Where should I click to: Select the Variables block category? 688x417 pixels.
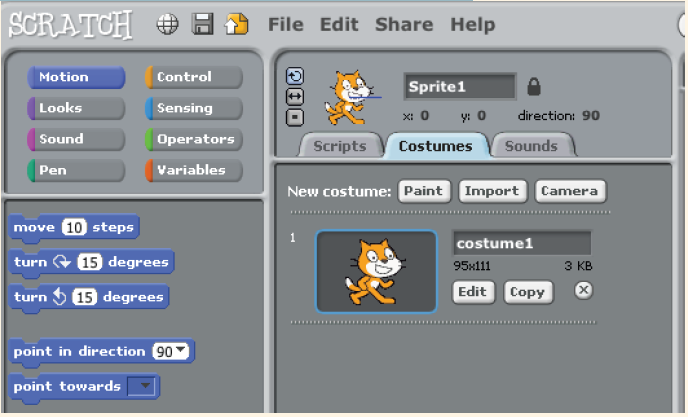pos(194,170)
